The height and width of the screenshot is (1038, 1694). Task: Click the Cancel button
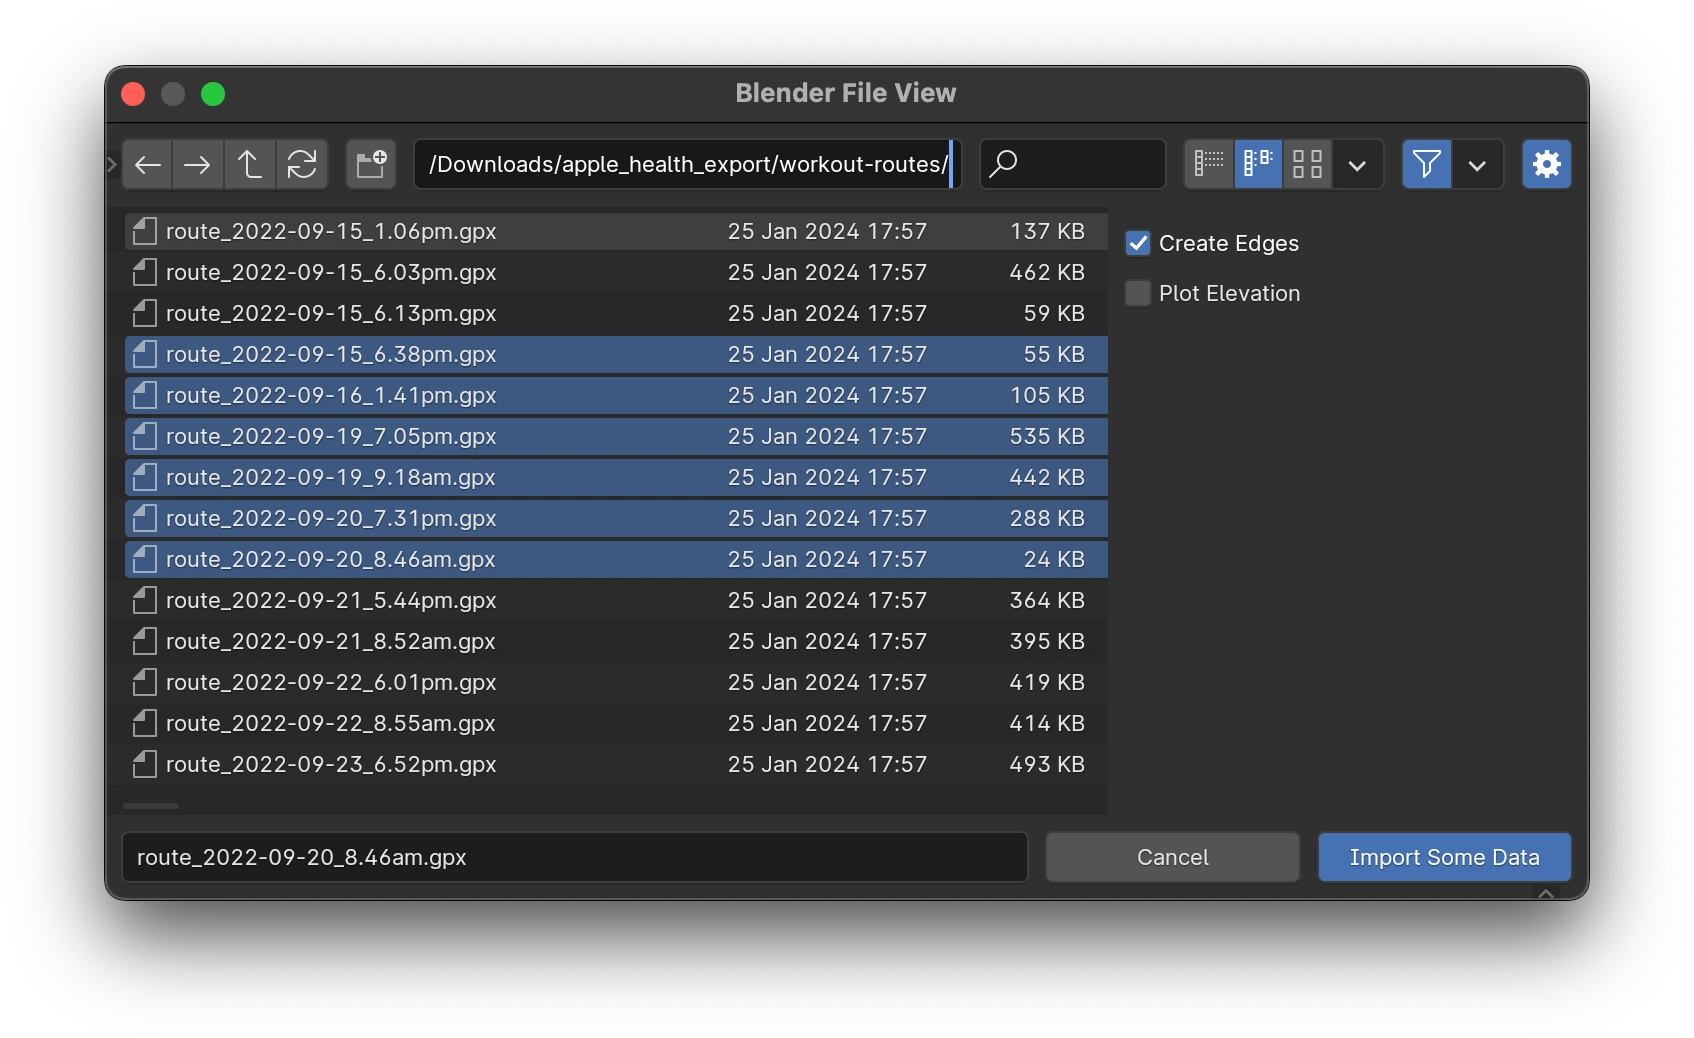point(1171,857)
